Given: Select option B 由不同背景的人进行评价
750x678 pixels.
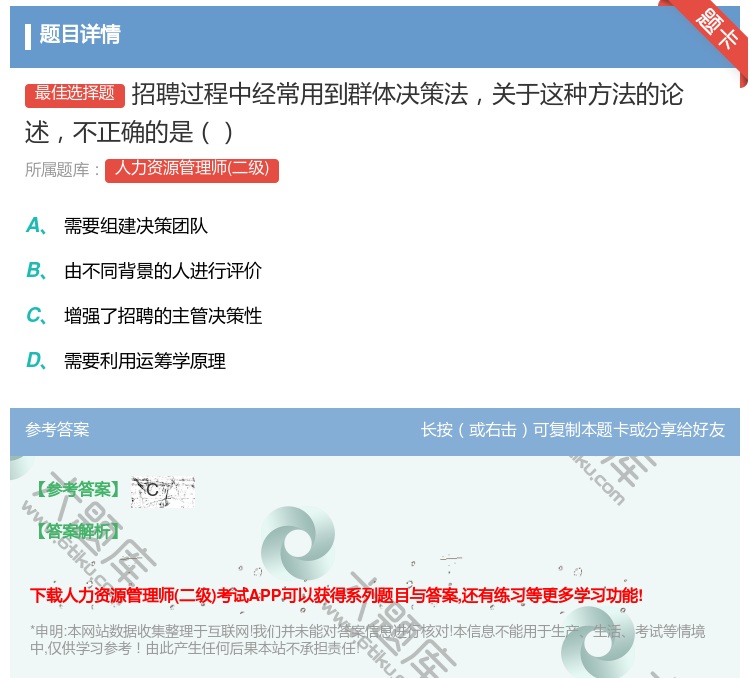Looking at the screenshot, I should coord(163,271).
